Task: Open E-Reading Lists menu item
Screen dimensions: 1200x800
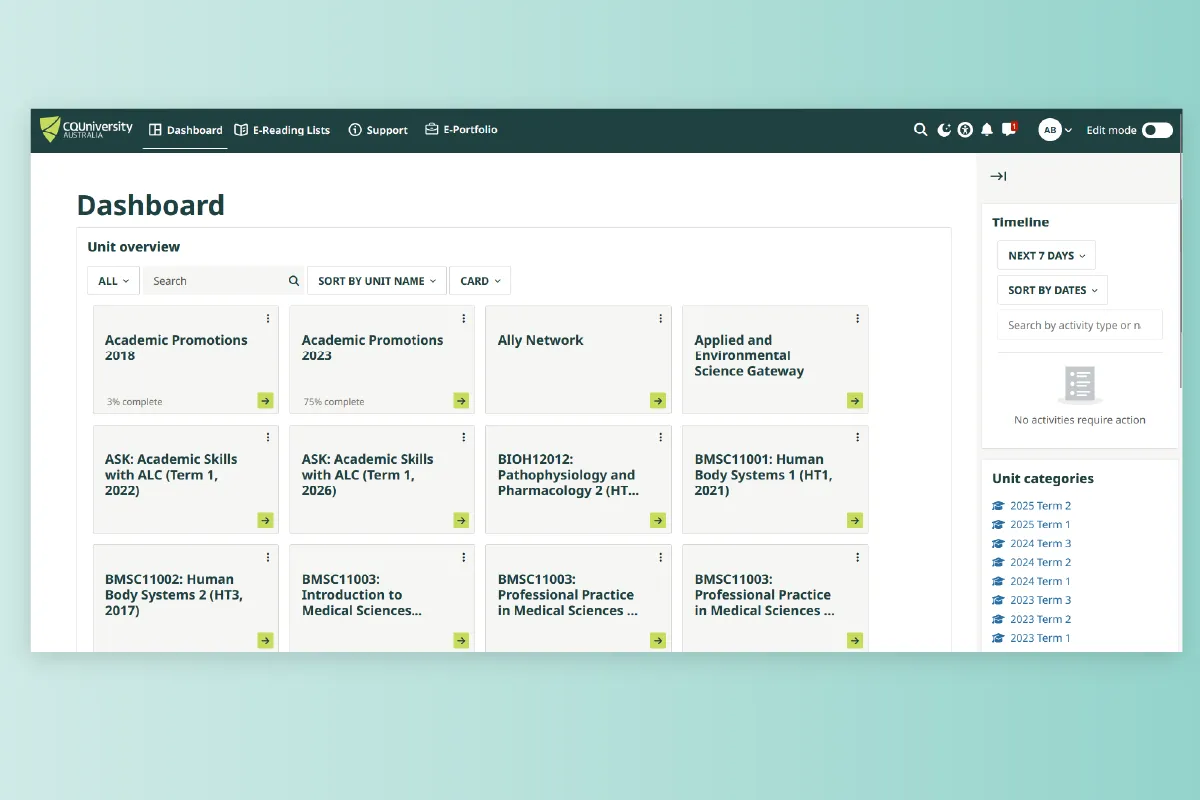Action: click(x=282, y=130)
